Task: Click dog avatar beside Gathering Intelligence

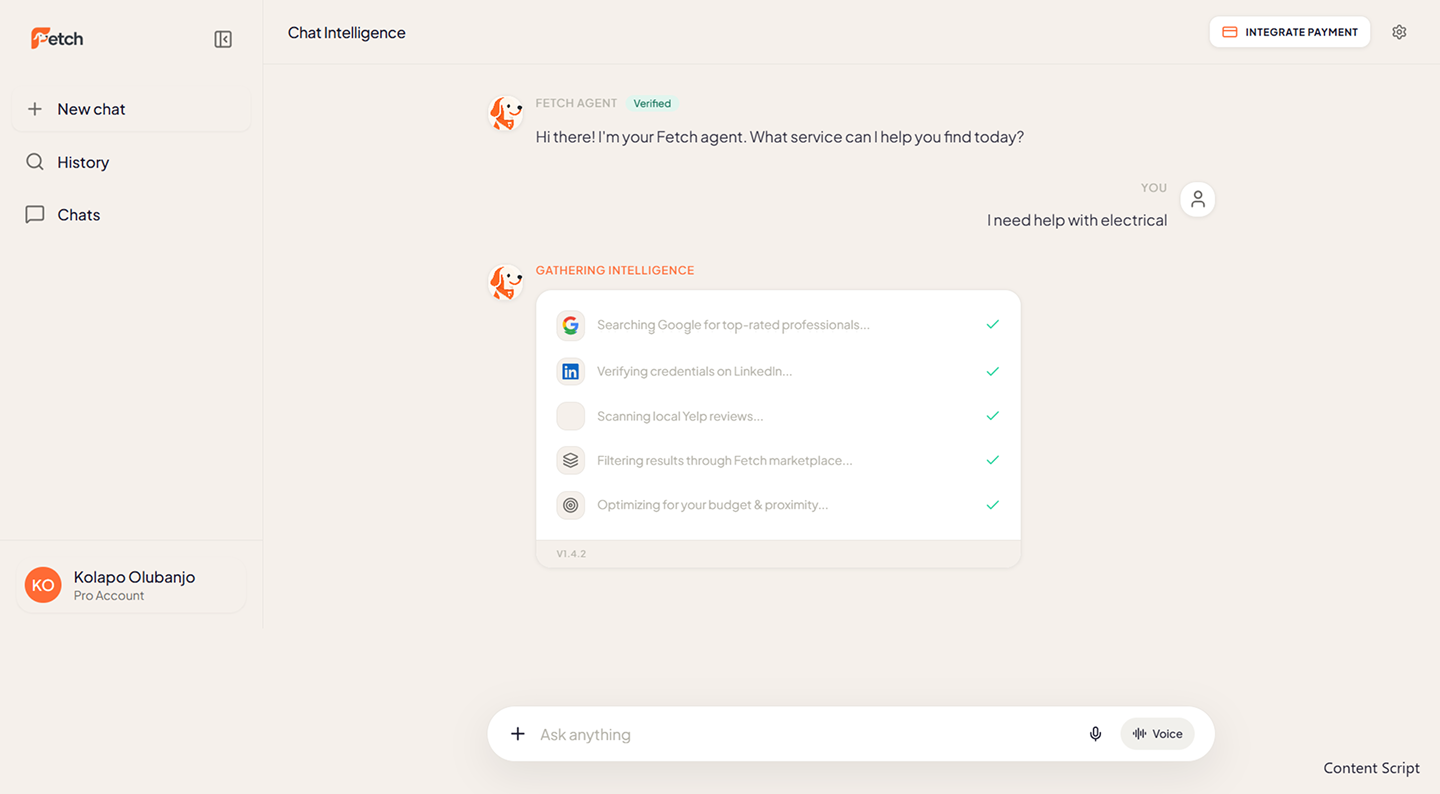Action: point(506,282)
